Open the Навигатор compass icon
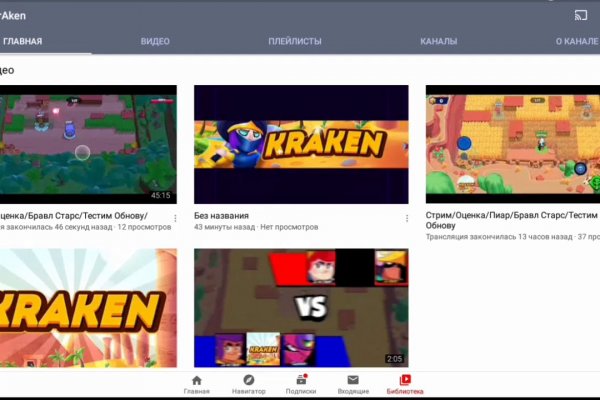 (x=249, y=384)
